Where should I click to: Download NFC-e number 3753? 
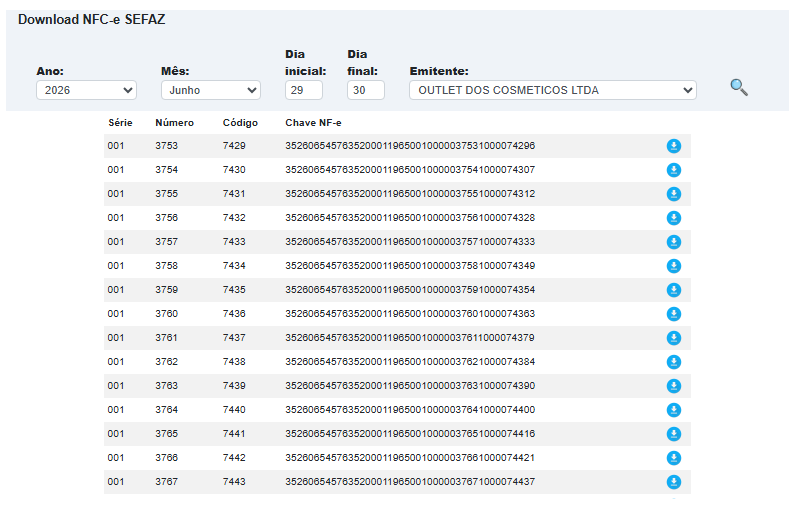674,146
